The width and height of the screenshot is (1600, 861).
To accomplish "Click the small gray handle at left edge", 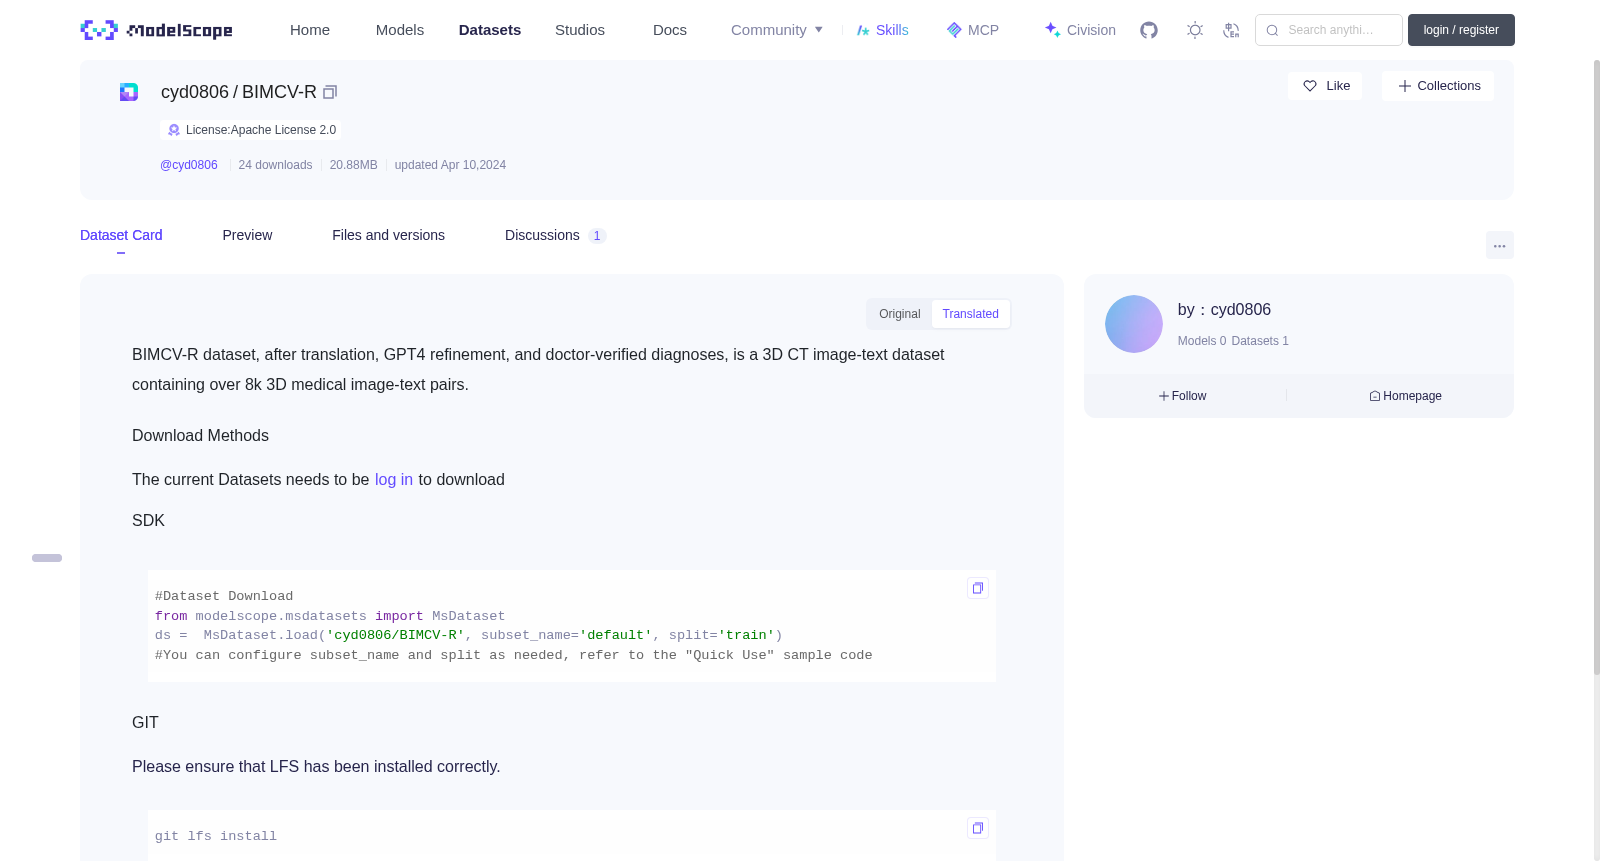I will 47,558.
